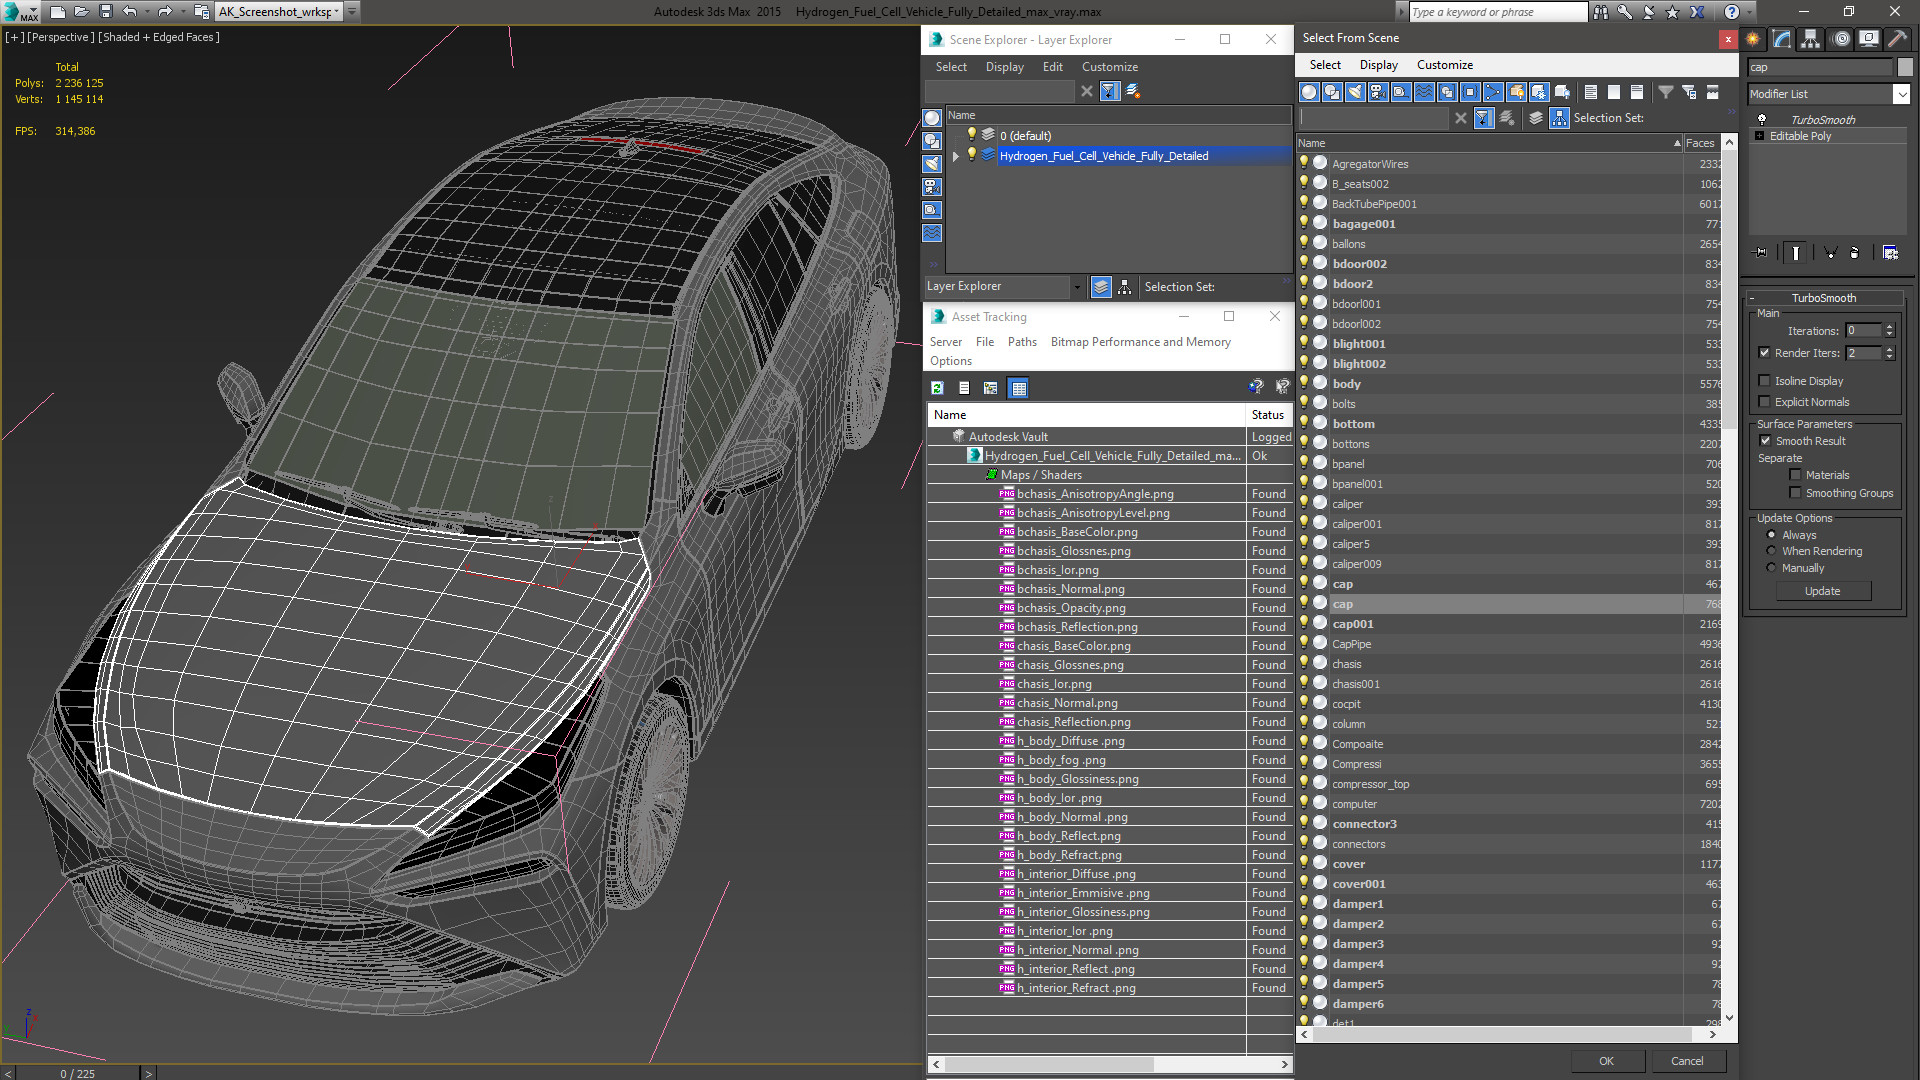Click Refresh icon in Asset Tracking toolbar
This screenshot has width=1920, height=1080.
[x=937, y=388]
